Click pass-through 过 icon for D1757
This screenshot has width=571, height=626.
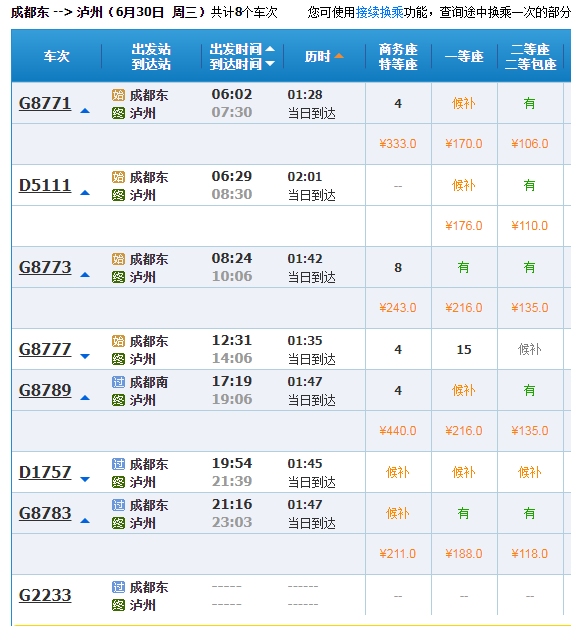pyautogui.click(x=118, y=464)
